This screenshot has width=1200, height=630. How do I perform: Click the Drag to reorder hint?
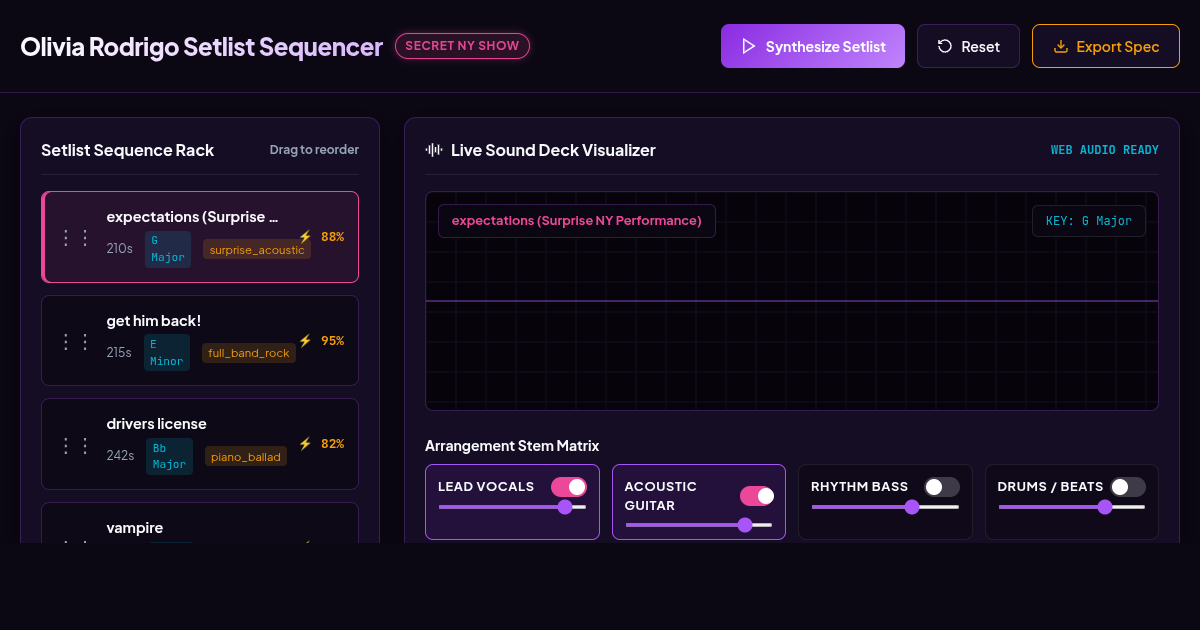tap(314, 150)
